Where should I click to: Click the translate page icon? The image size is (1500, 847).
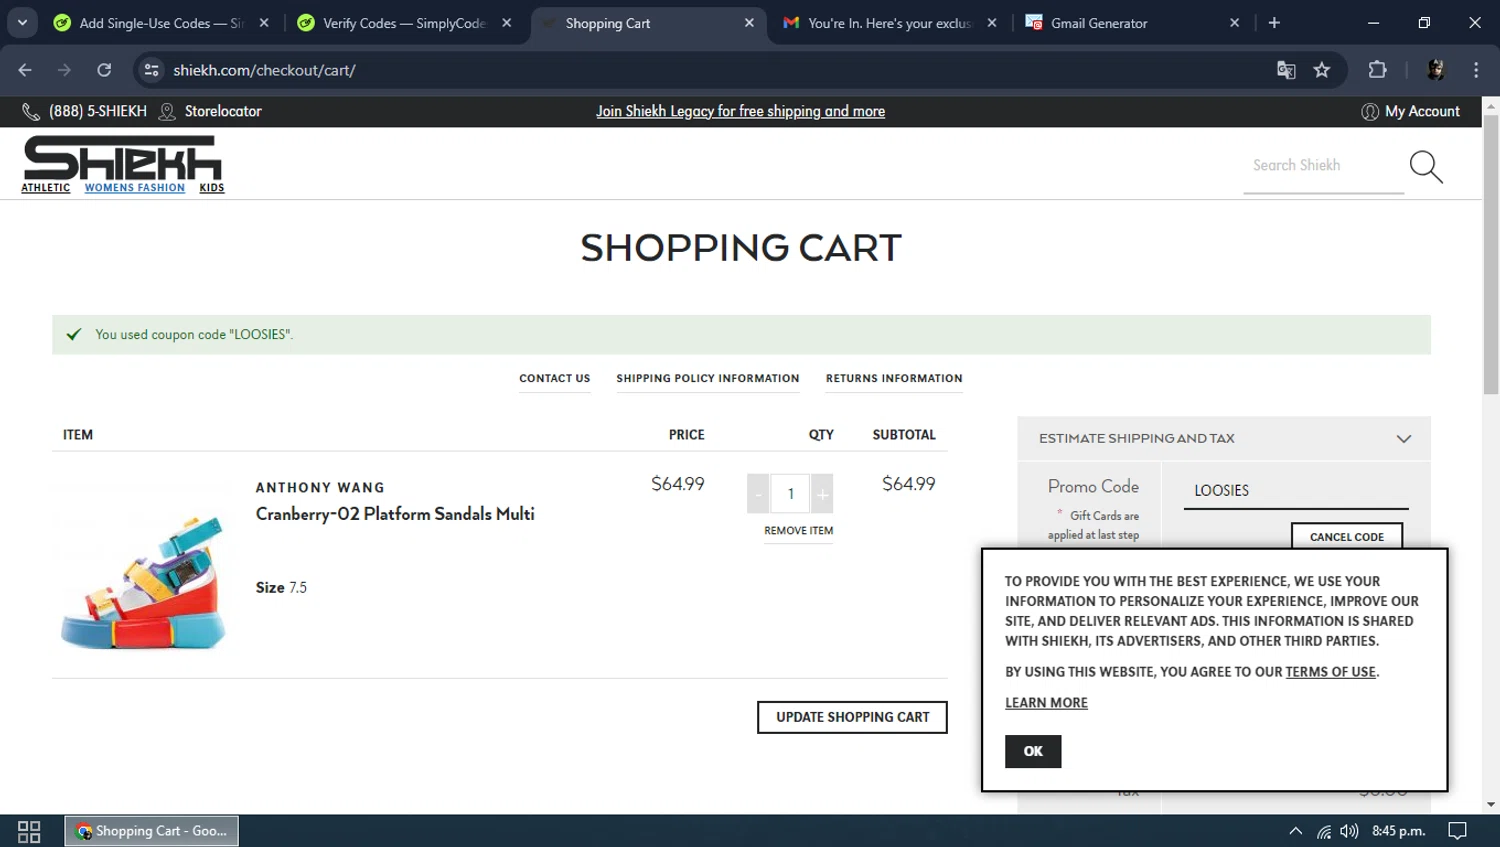(1286, 70)
